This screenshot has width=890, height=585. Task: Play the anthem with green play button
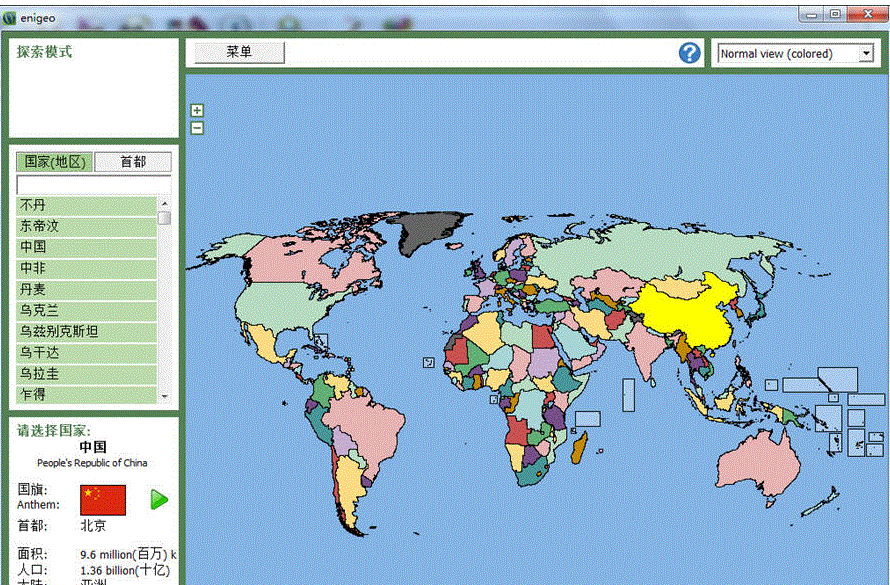point(159,499)
